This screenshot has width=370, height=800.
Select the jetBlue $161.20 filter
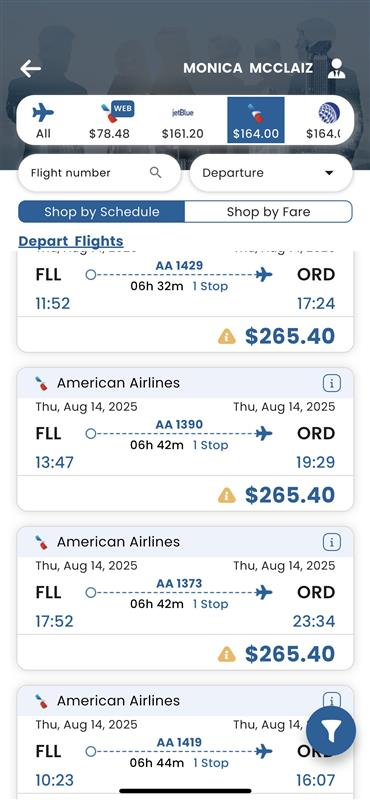tap(182, 120)
